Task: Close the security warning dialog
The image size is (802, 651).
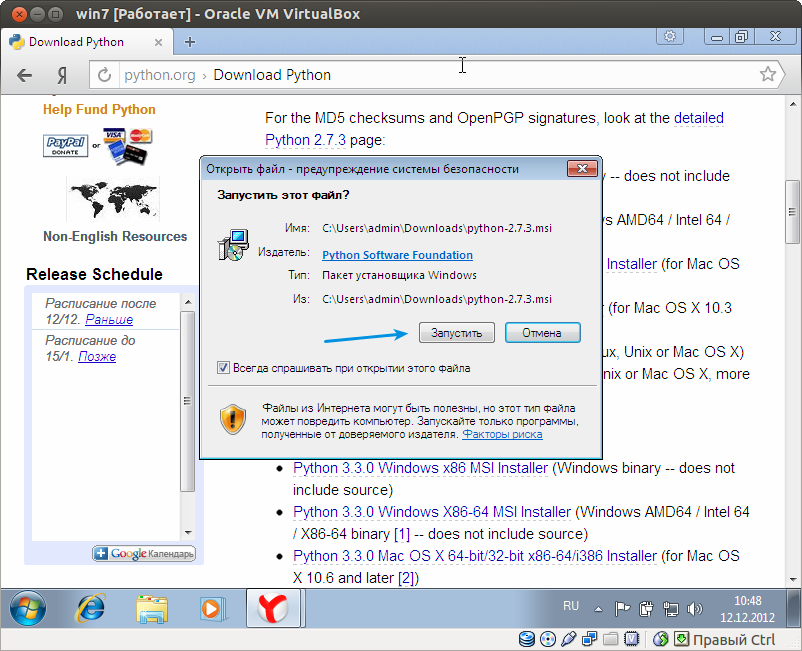Action: coord(582,169)
